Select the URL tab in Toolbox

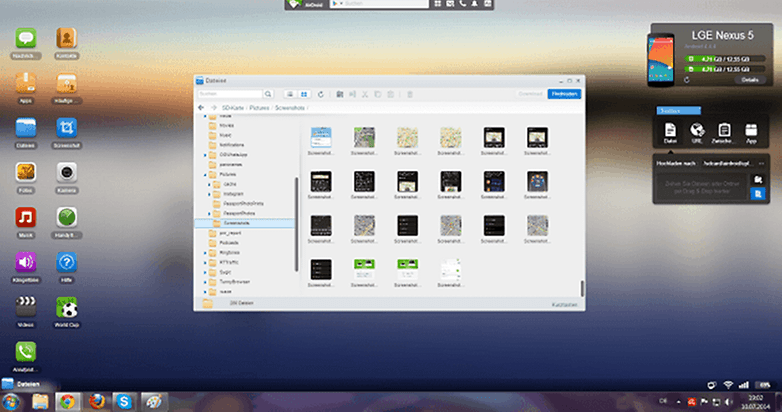click(697, 133)
